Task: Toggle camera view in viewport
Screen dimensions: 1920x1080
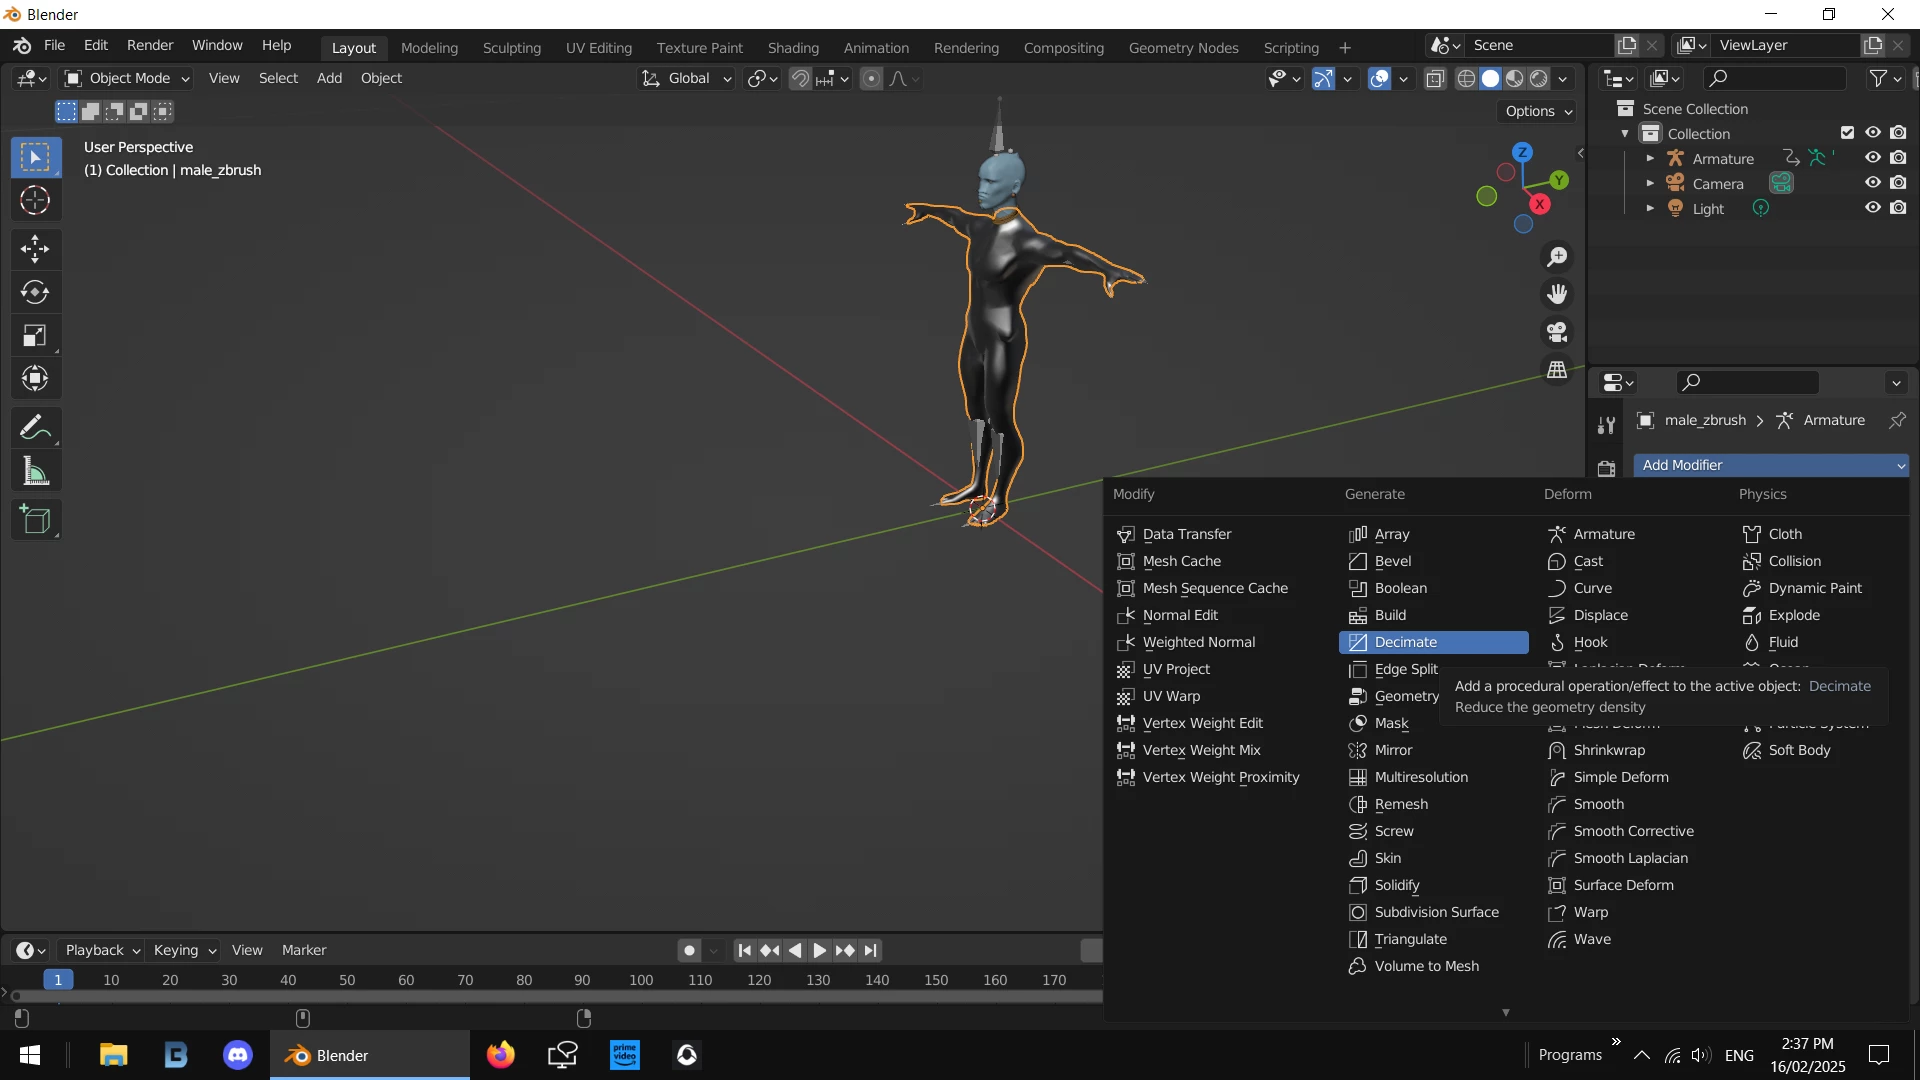Action: 1557,332
